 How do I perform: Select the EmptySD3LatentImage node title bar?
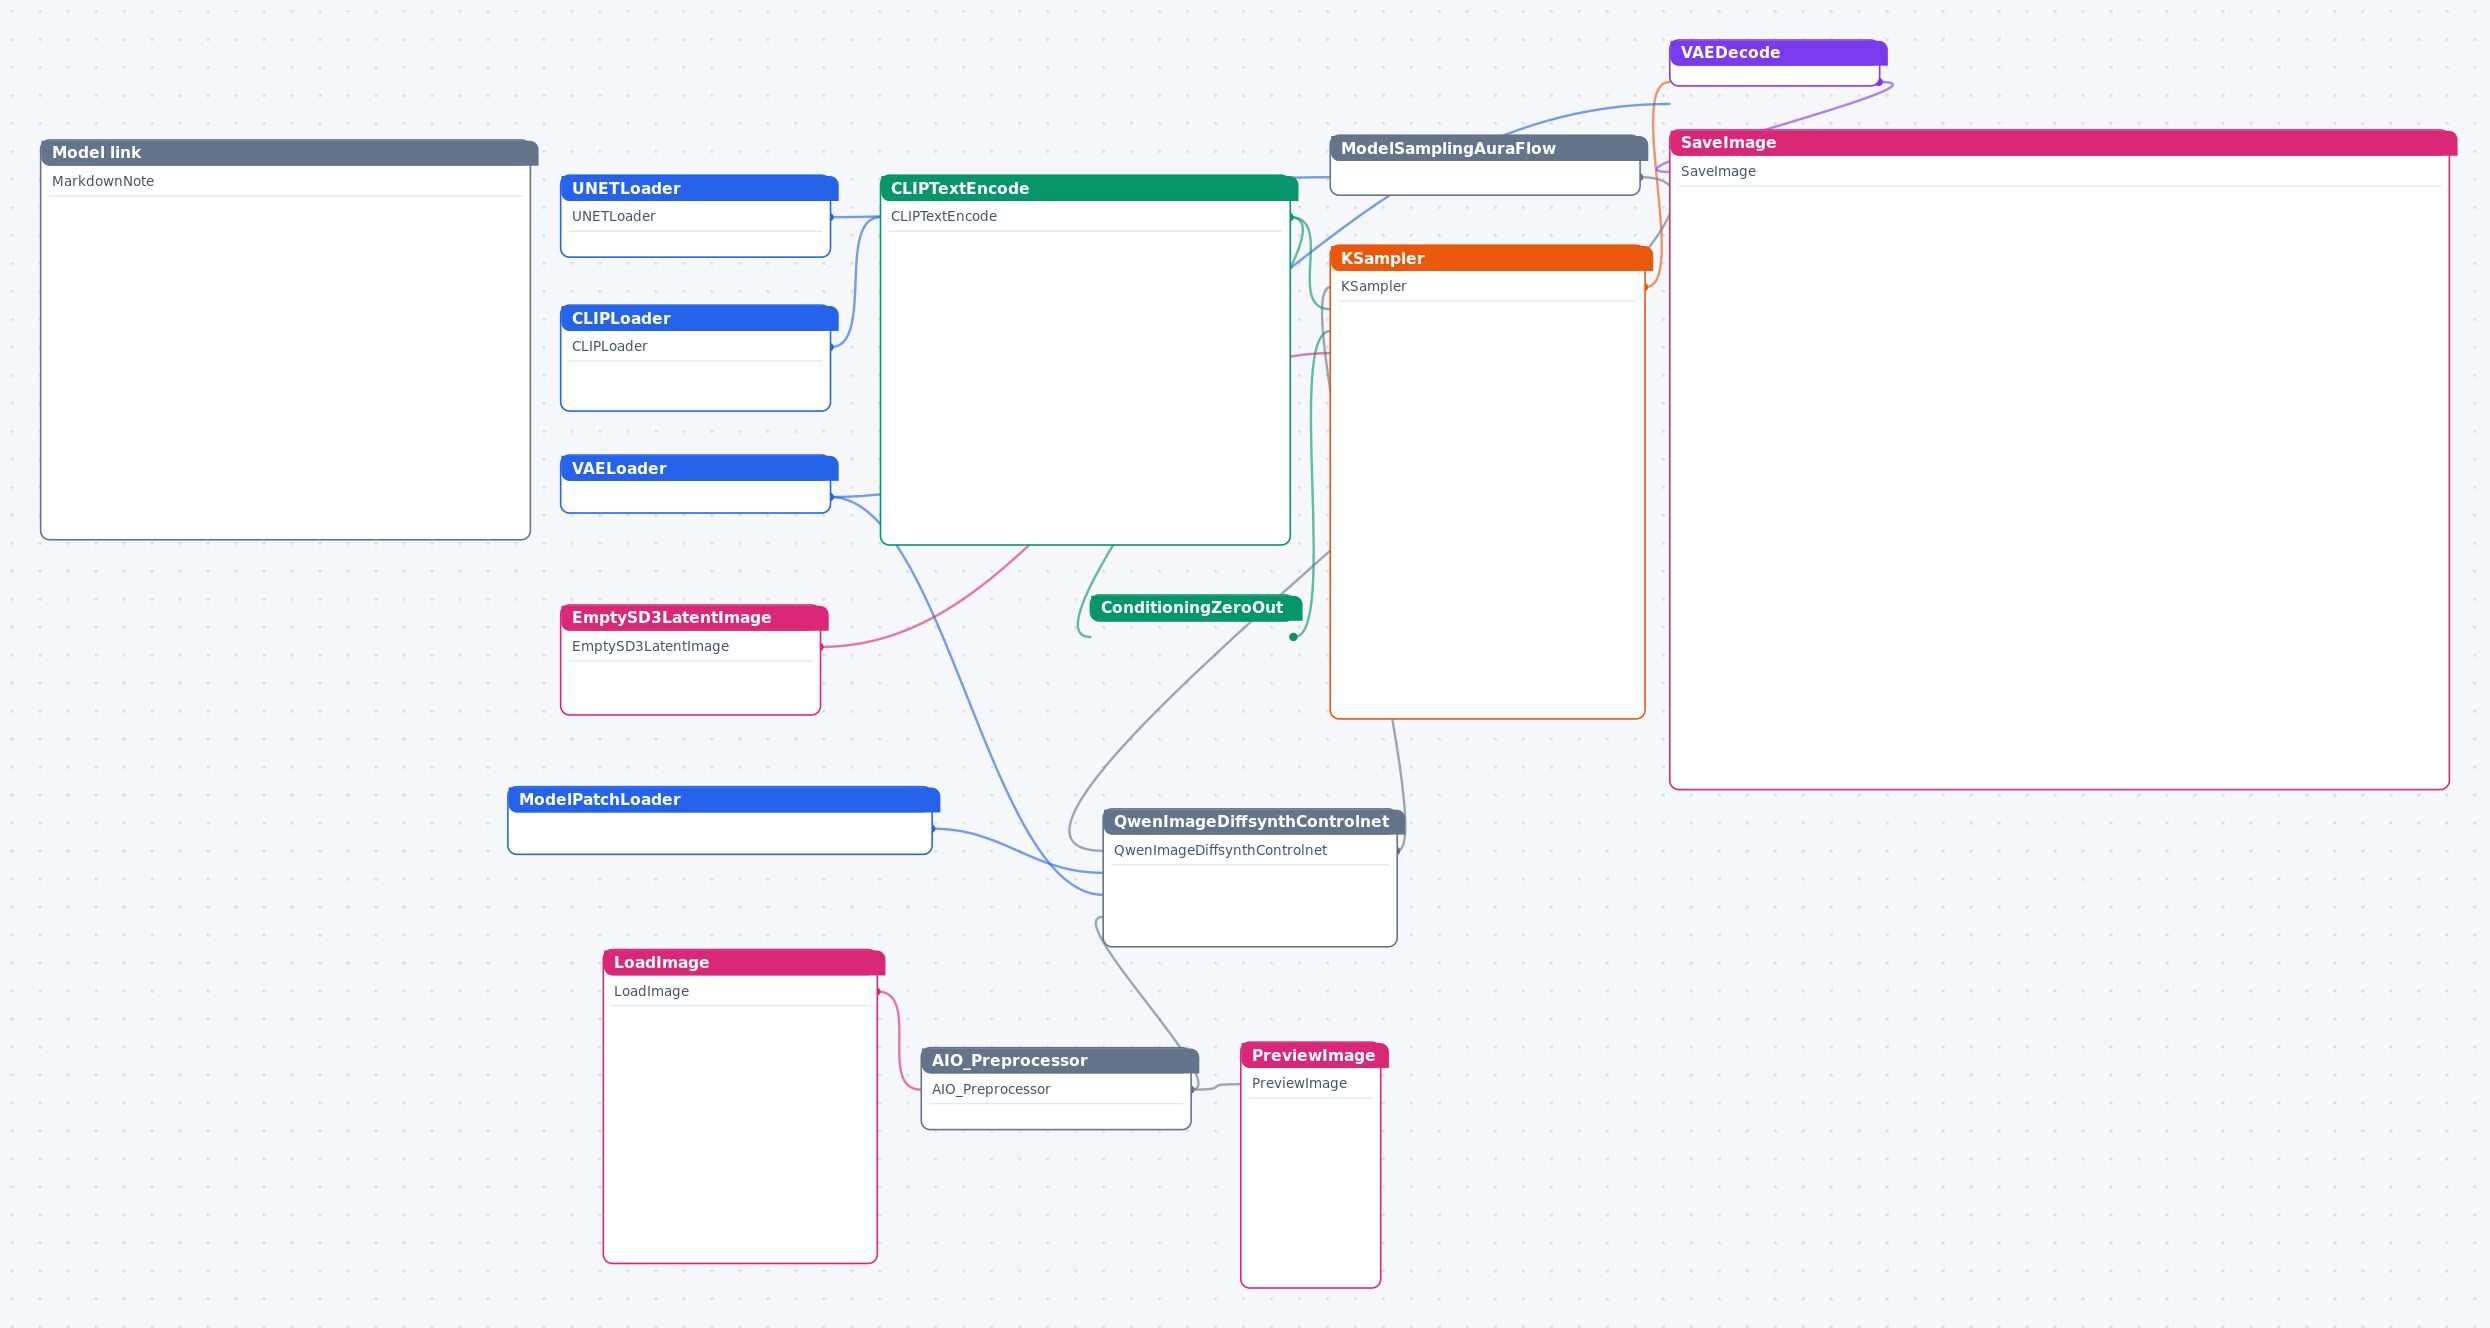tap(694, 617)
